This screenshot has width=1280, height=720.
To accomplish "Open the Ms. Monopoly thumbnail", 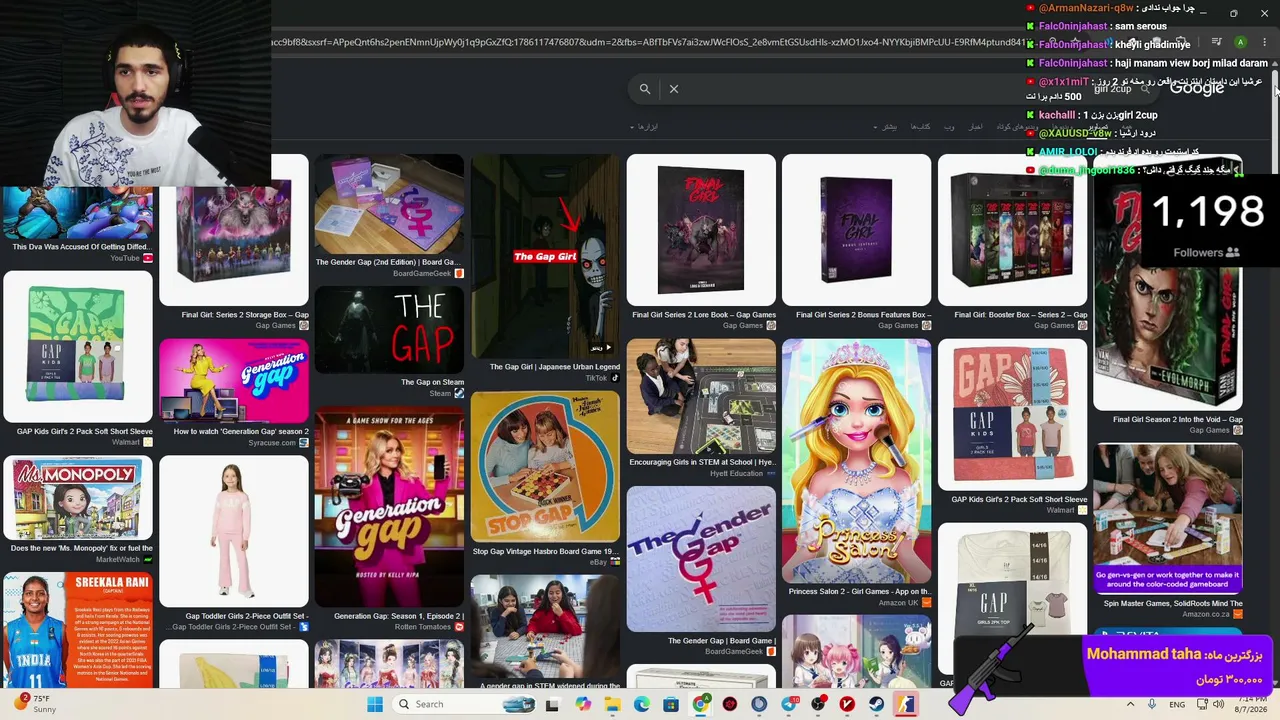I will 78,498.
